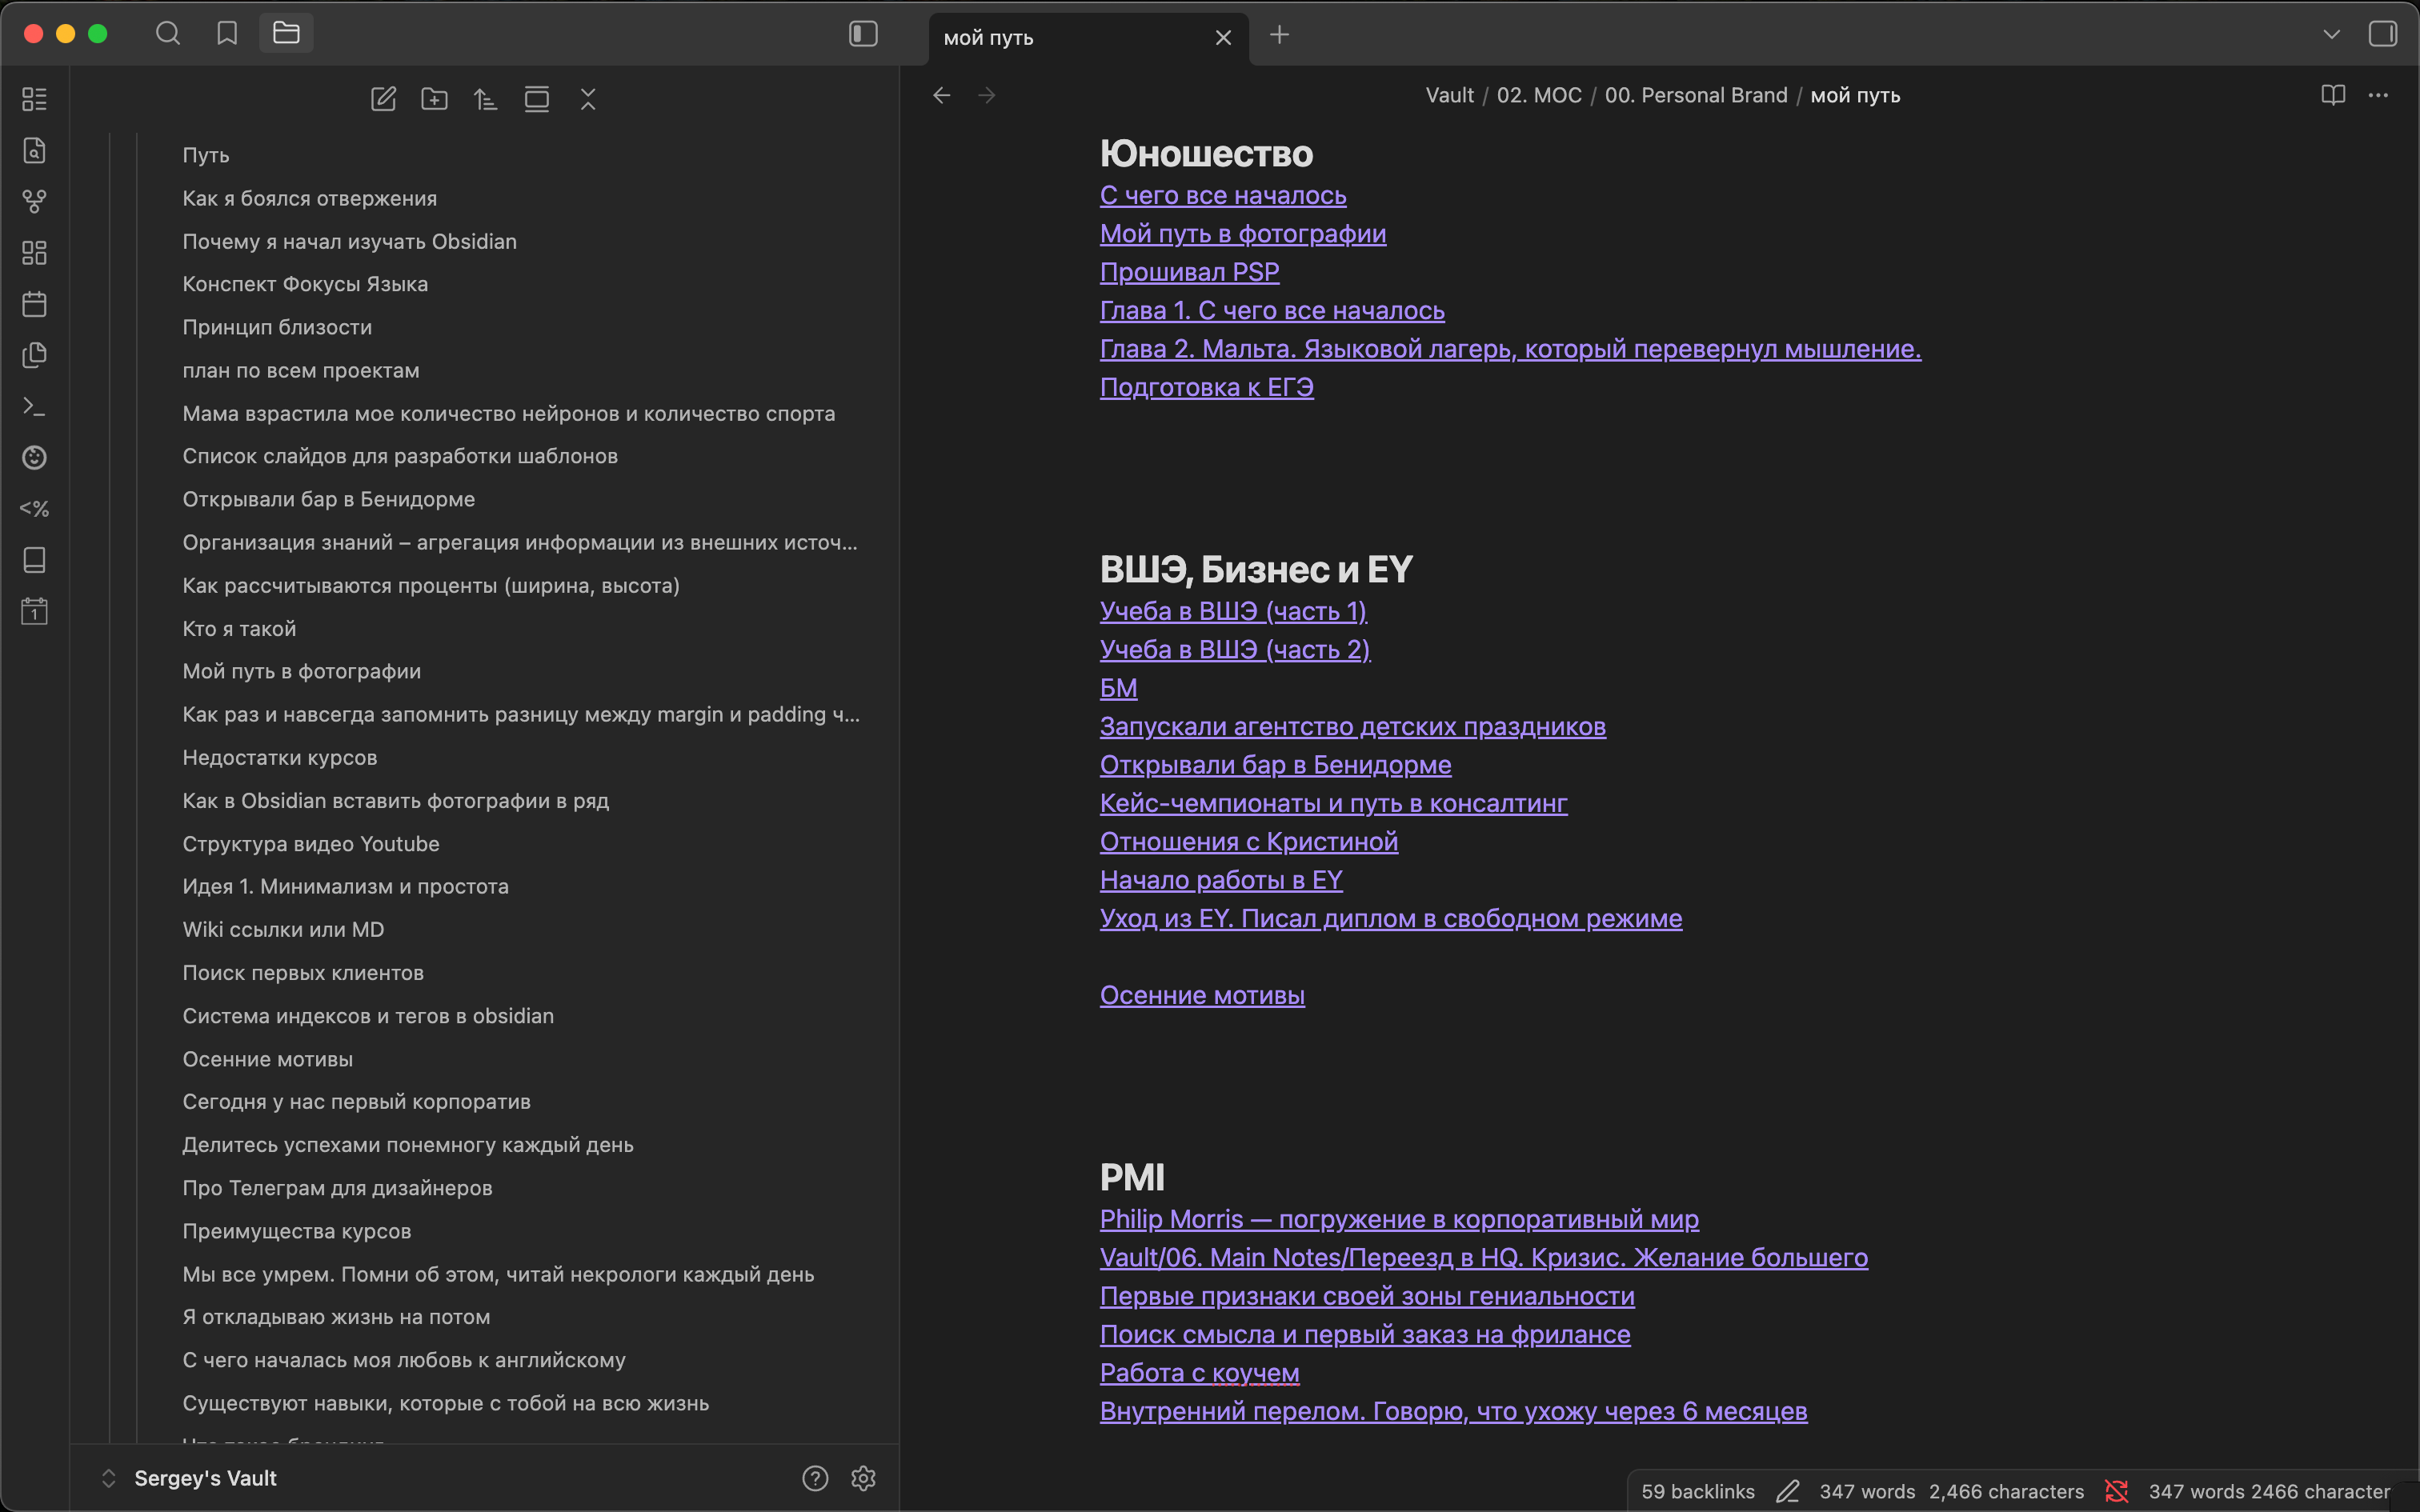Open settings gear icon
This screenshot has width=2420, height=1512.
point(863,1478)
